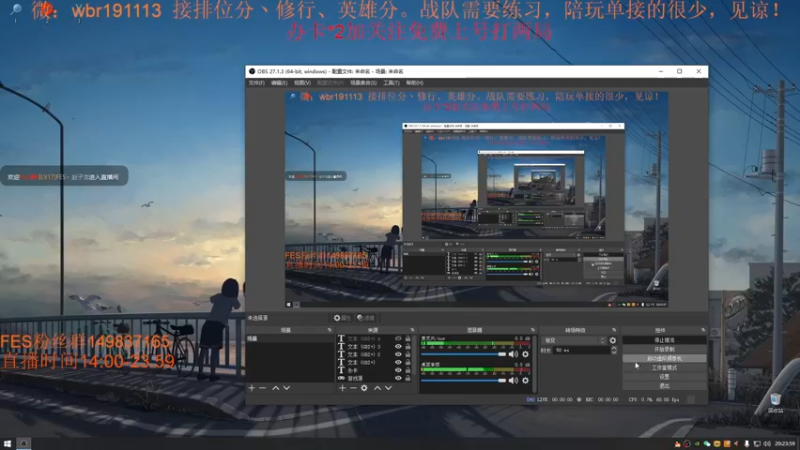
Task: Click the Audio Mixer vertical scrollbar
Action: click(534, 363)
